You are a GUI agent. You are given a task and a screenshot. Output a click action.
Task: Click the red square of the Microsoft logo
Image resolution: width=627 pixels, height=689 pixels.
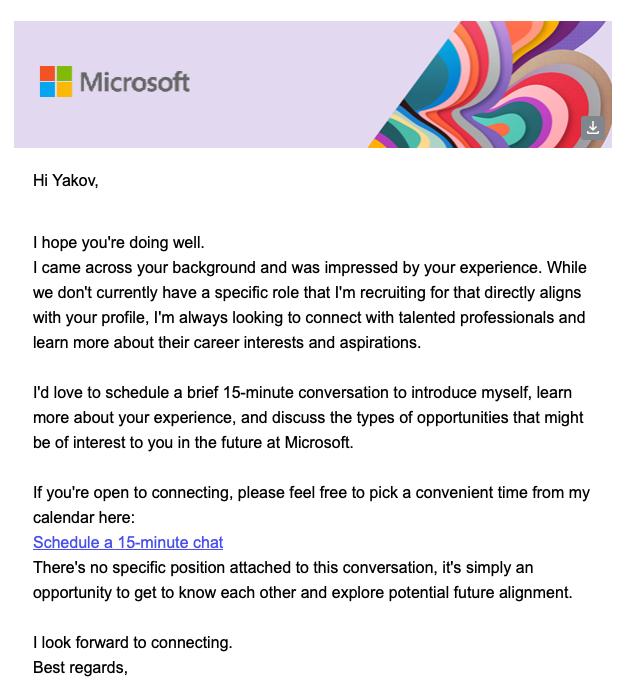click(47, 73)
